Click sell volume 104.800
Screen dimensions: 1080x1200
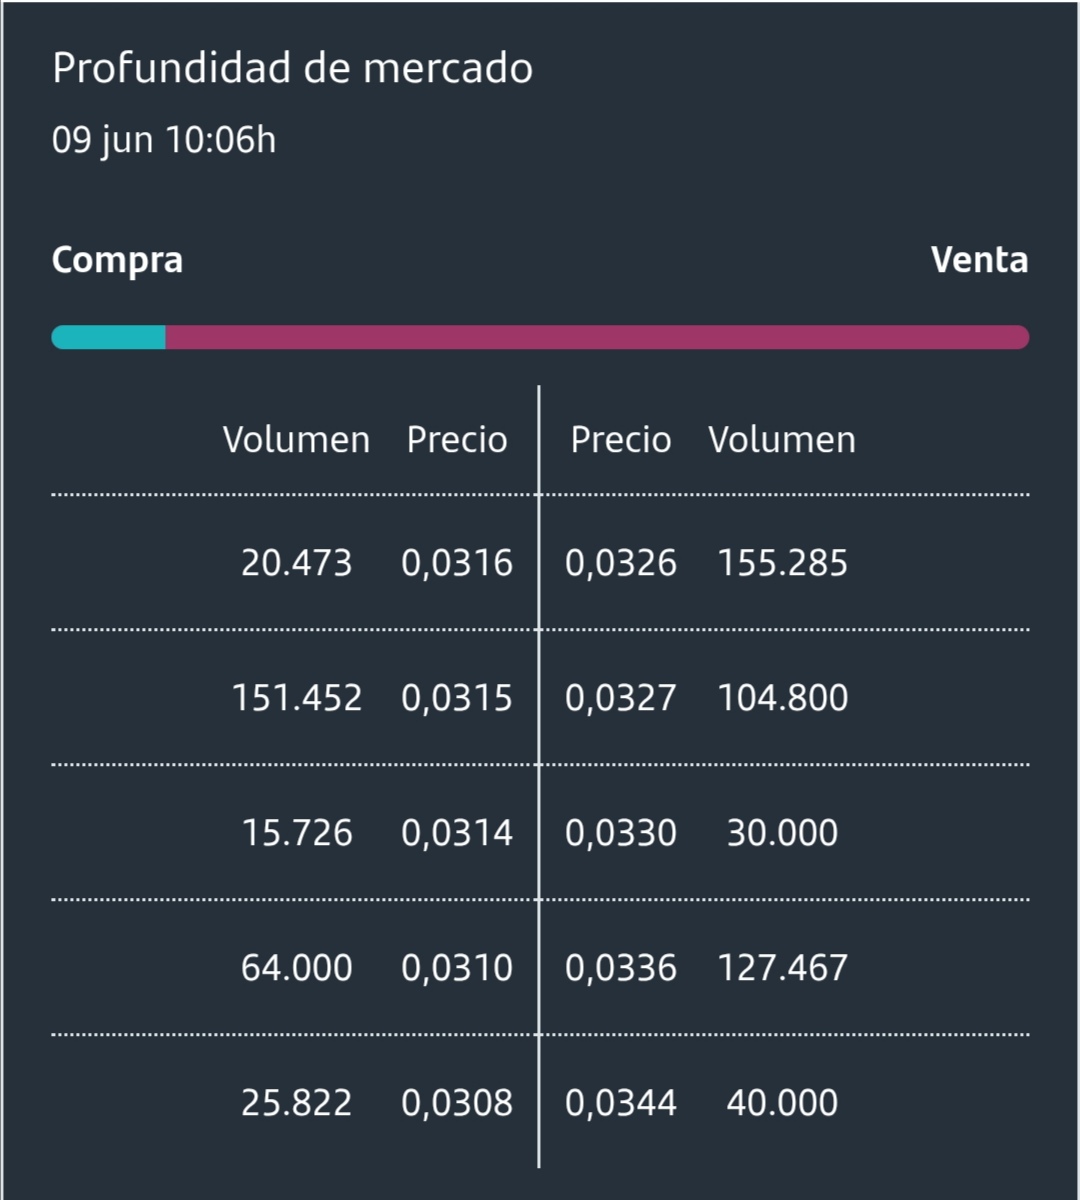point(783,698)
